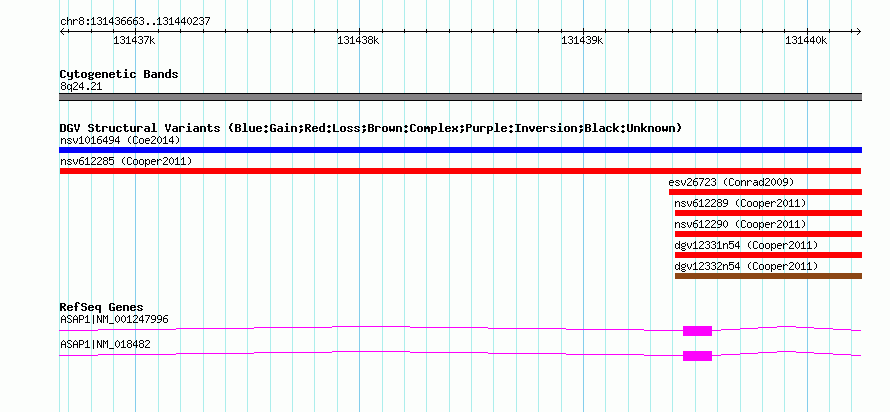
Task: Click the 131440k ruler mark
Action: point(807,40)
